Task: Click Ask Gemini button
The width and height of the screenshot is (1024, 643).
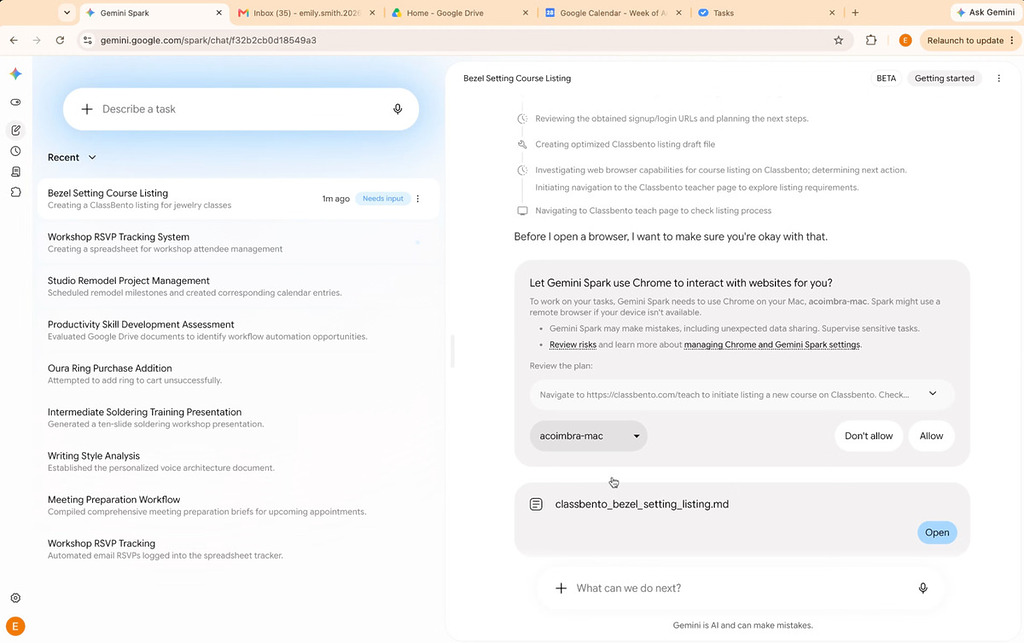Action: pos(985,12)
